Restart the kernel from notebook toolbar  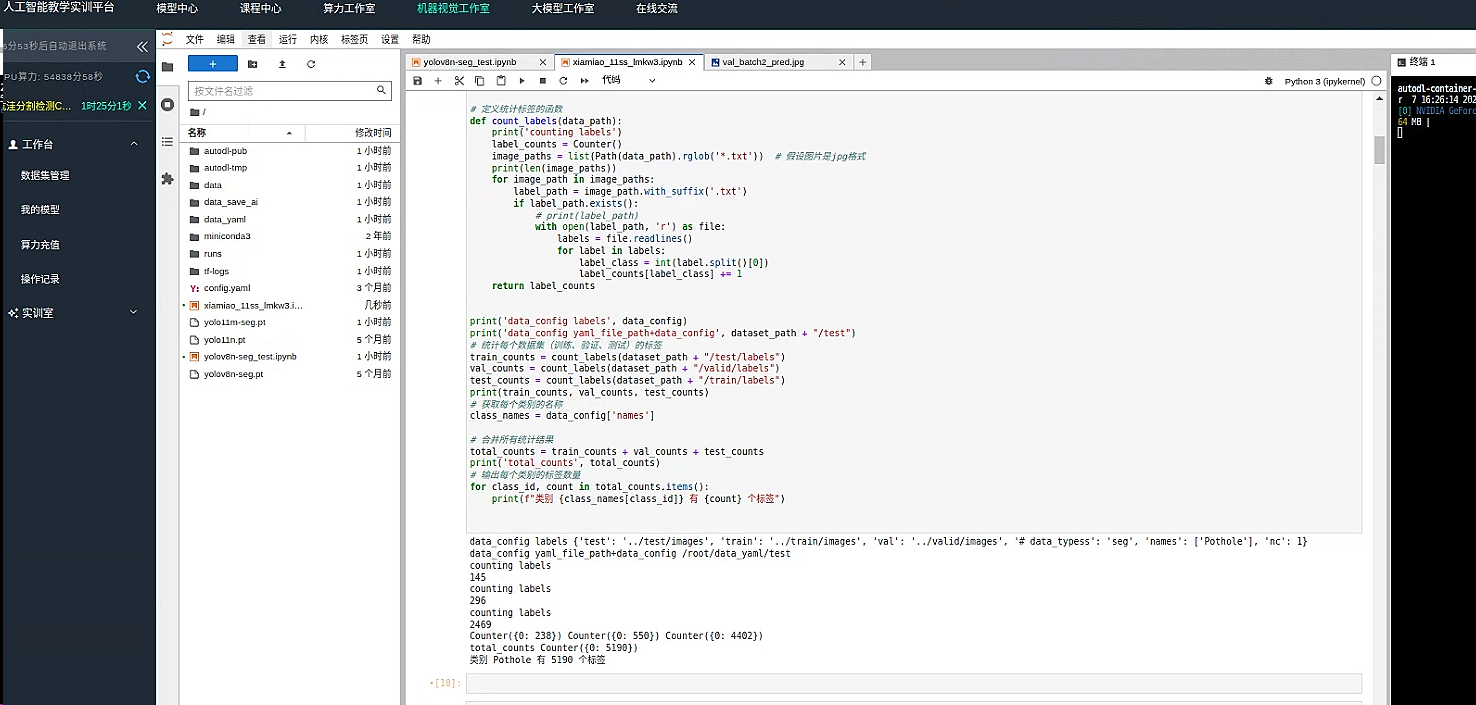click(563, 80)
